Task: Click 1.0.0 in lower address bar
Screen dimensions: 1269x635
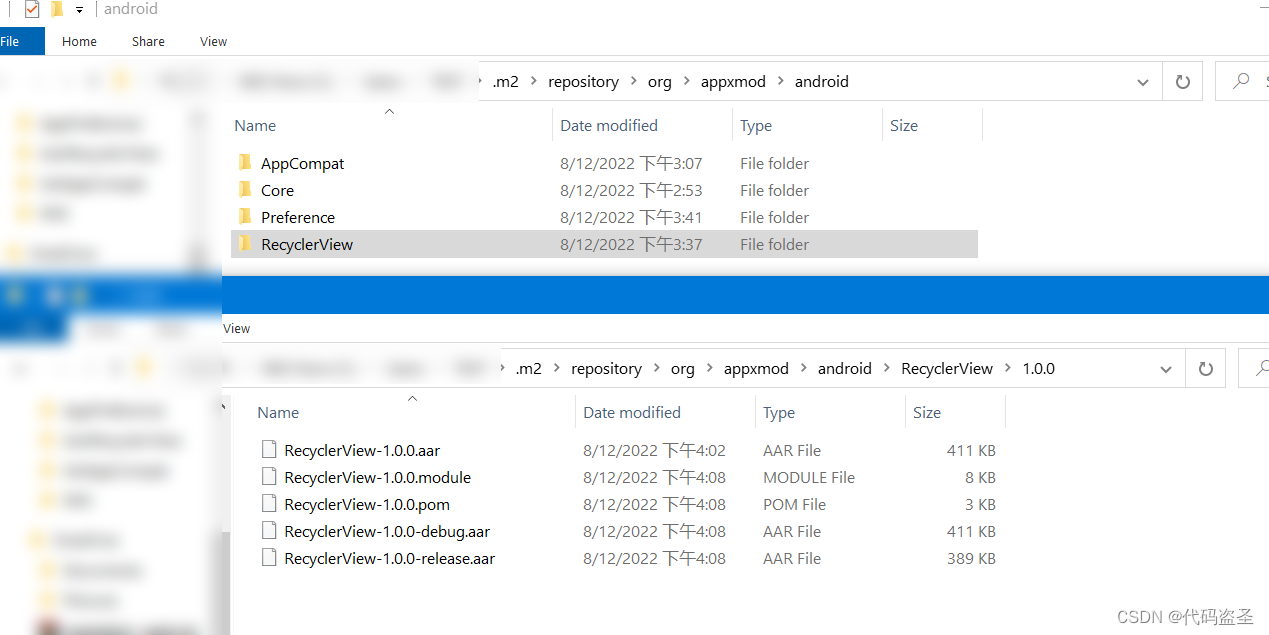Action: [1038, 369]
